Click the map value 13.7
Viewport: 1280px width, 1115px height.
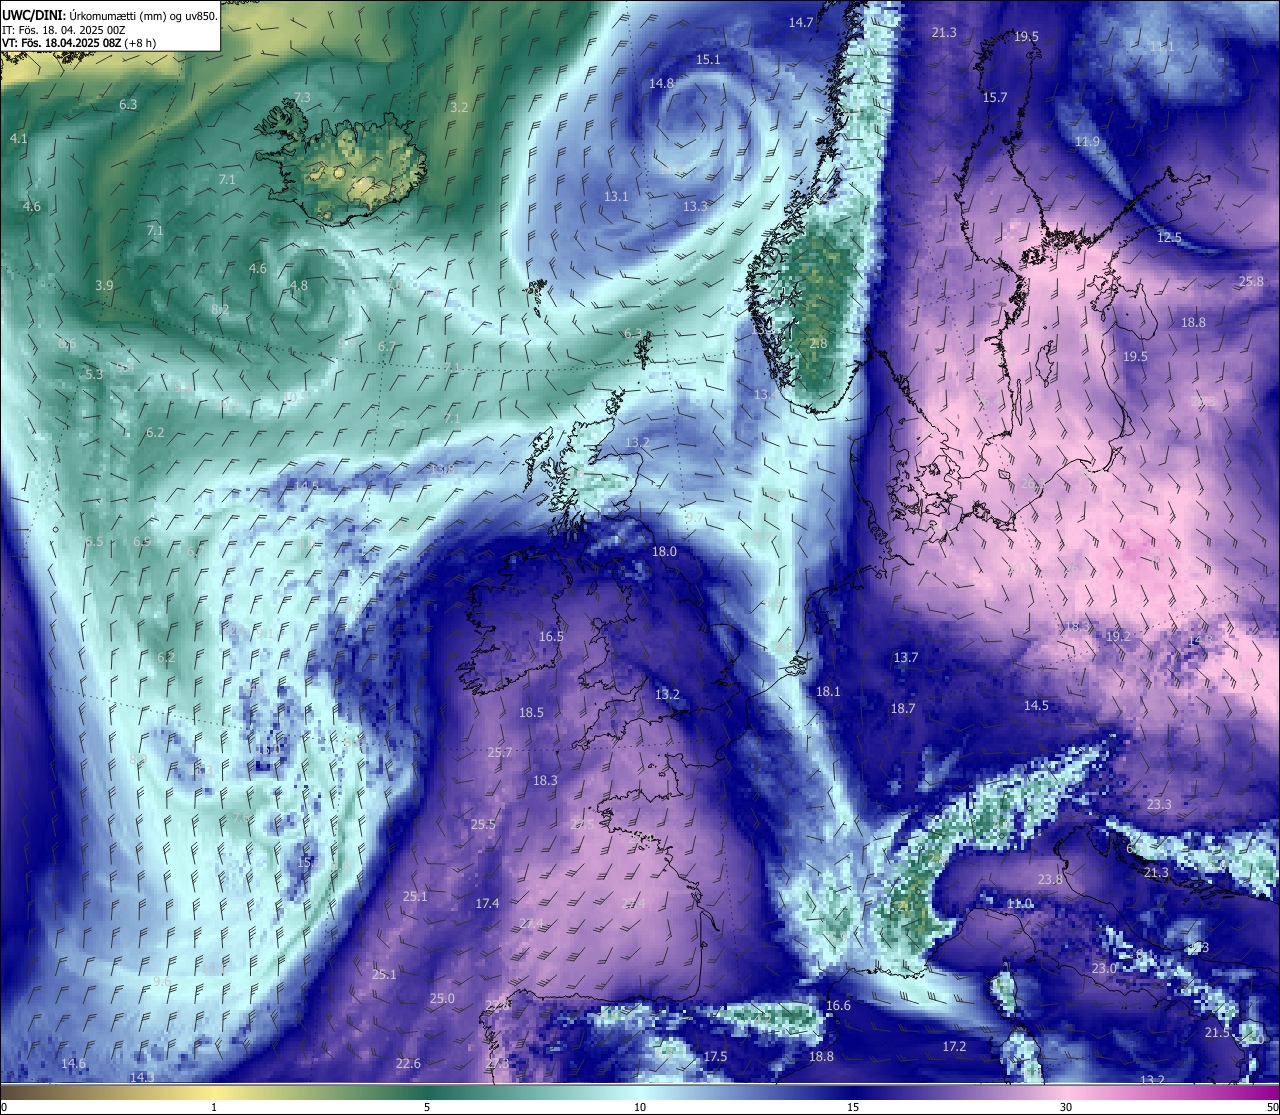pyautogui.click(x=906, y=658)
